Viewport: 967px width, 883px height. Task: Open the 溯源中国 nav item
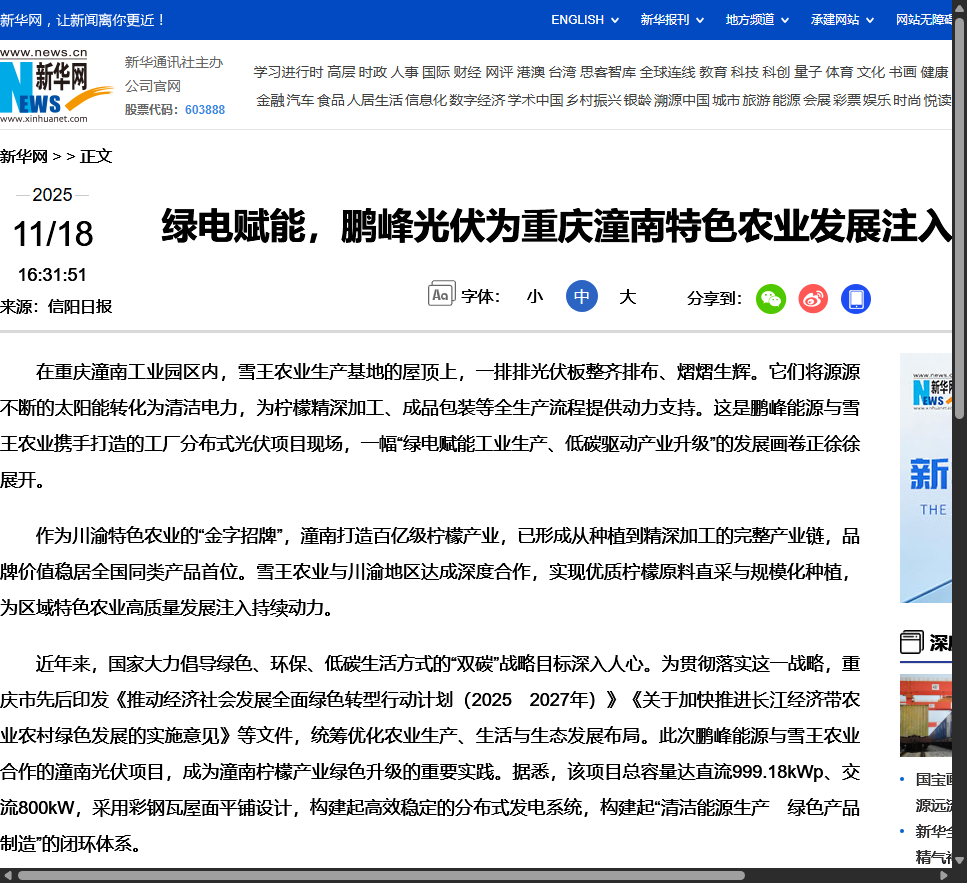coord(682,100)
